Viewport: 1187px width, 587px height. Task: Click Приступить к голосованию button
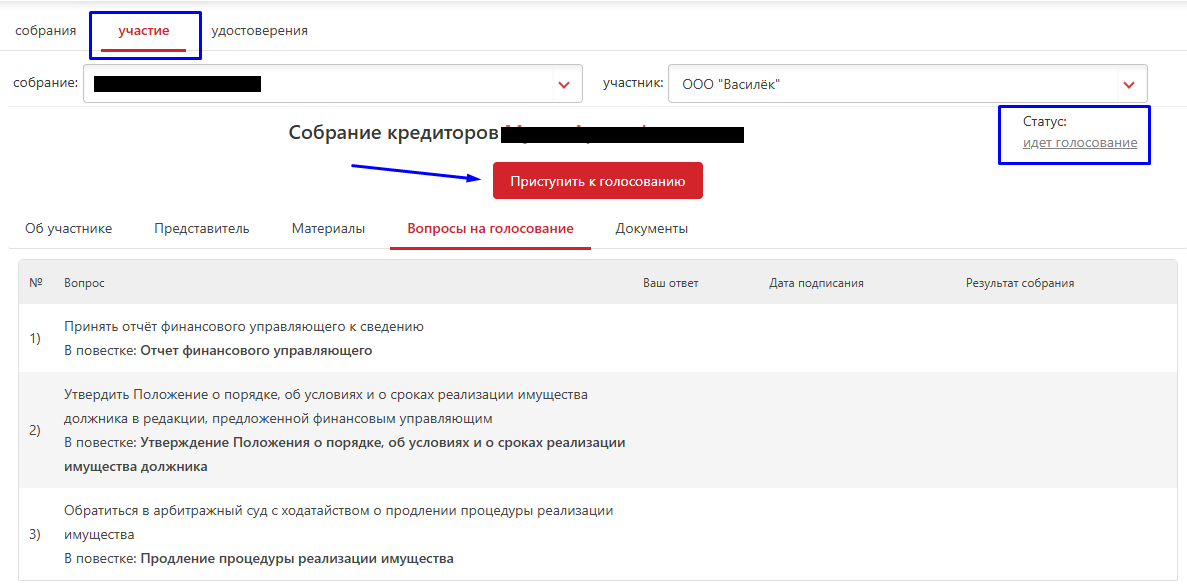pos(598,181)
